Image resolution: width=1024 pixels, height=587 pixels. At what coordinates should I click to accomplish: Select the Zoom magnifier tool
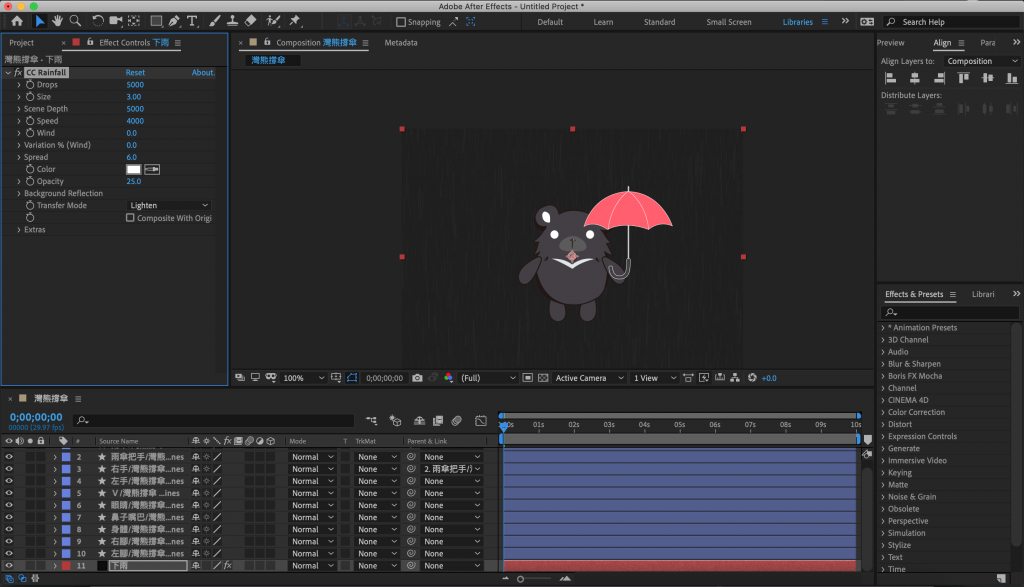click(x=75, y=21)
